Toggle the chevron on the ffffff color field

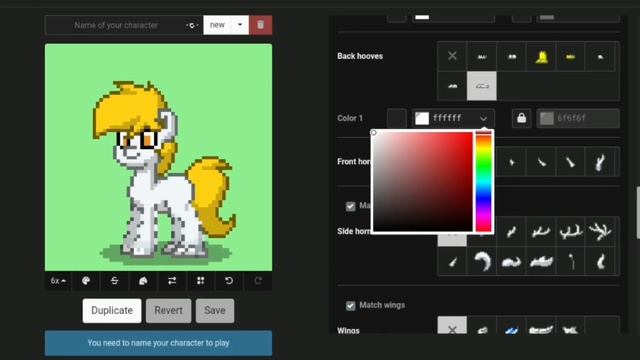coord(483,119)
